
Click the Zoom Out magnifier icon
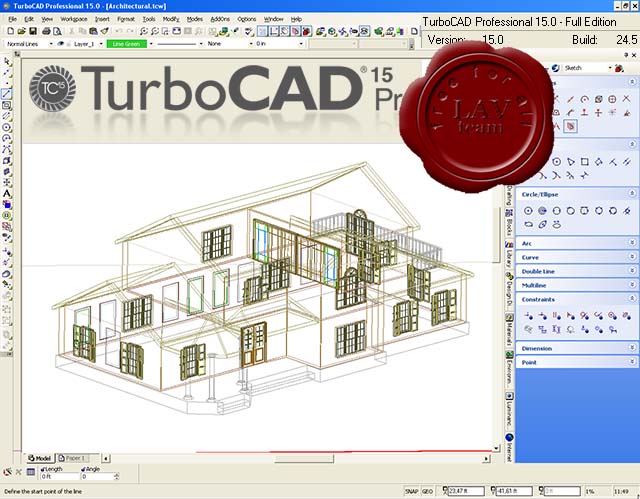tap(155, 31)
